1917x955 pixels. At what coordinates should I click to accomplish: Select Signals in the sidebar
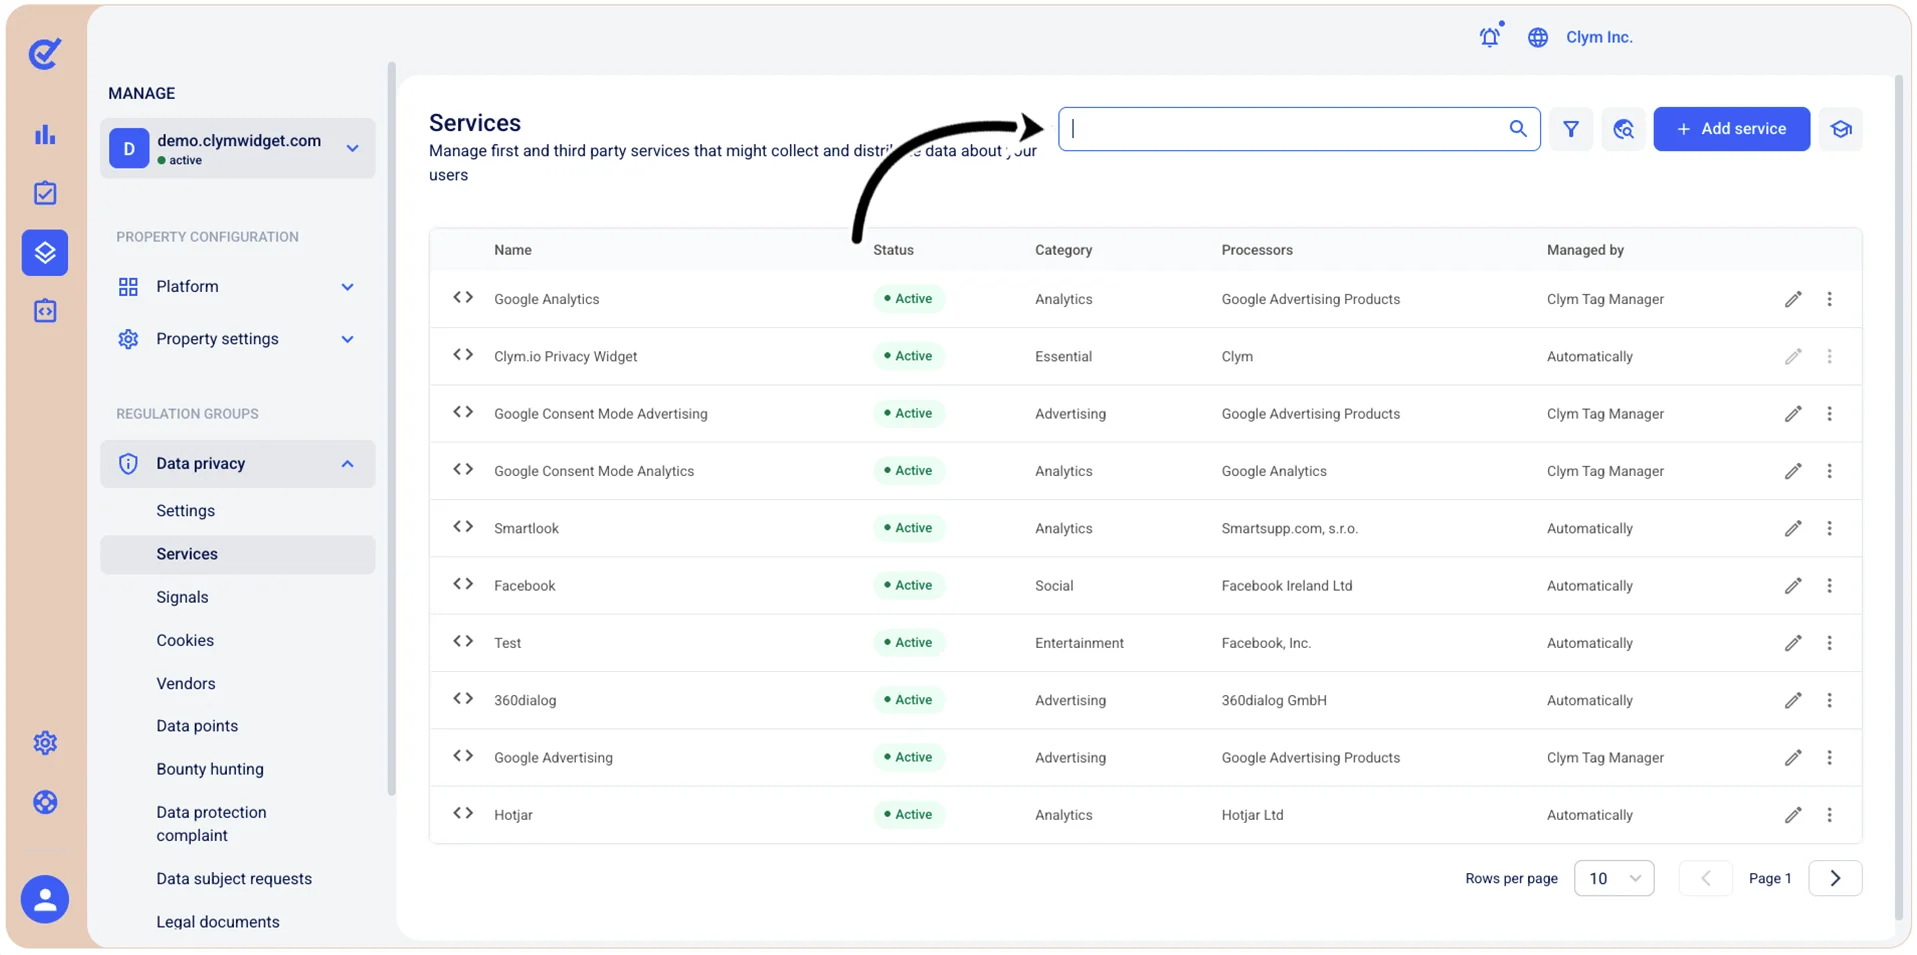(x=182, y=597)
